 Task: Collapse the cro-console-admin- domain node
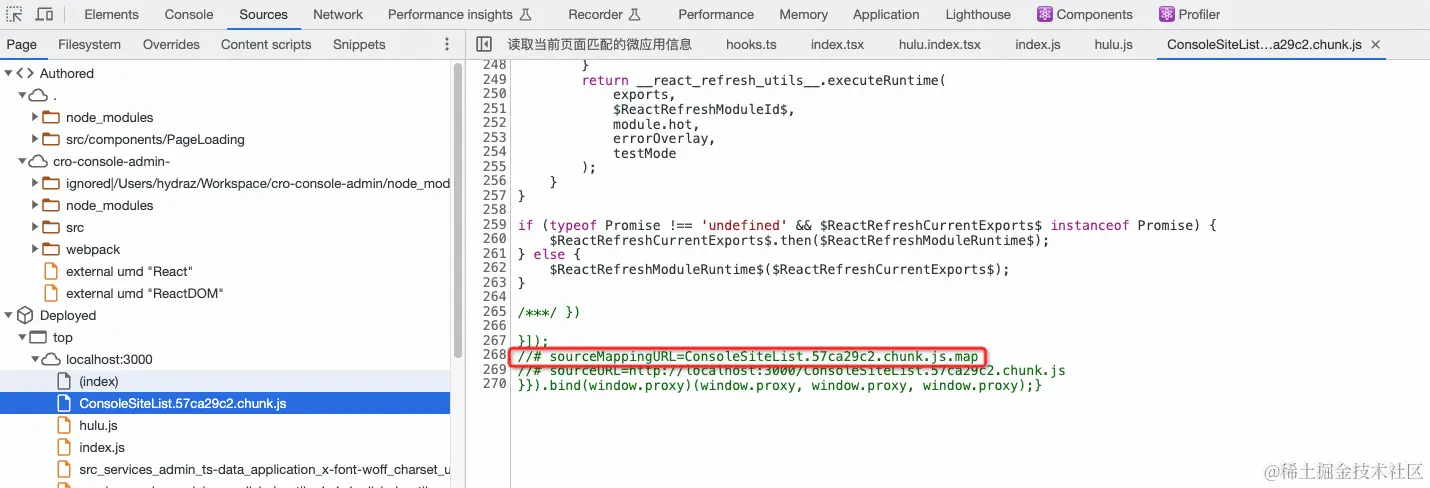point(22,161)
